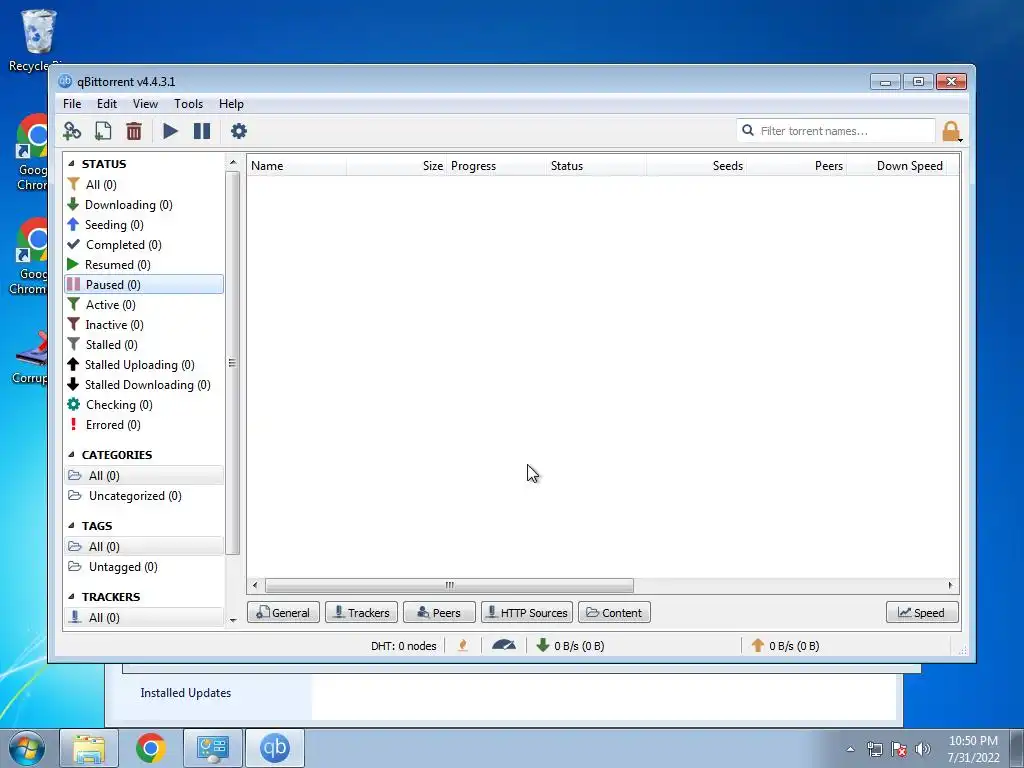Open the Edit menu
Viewport: 1024px width, 768px height.
pyautogui.click(x=106, y=104)
